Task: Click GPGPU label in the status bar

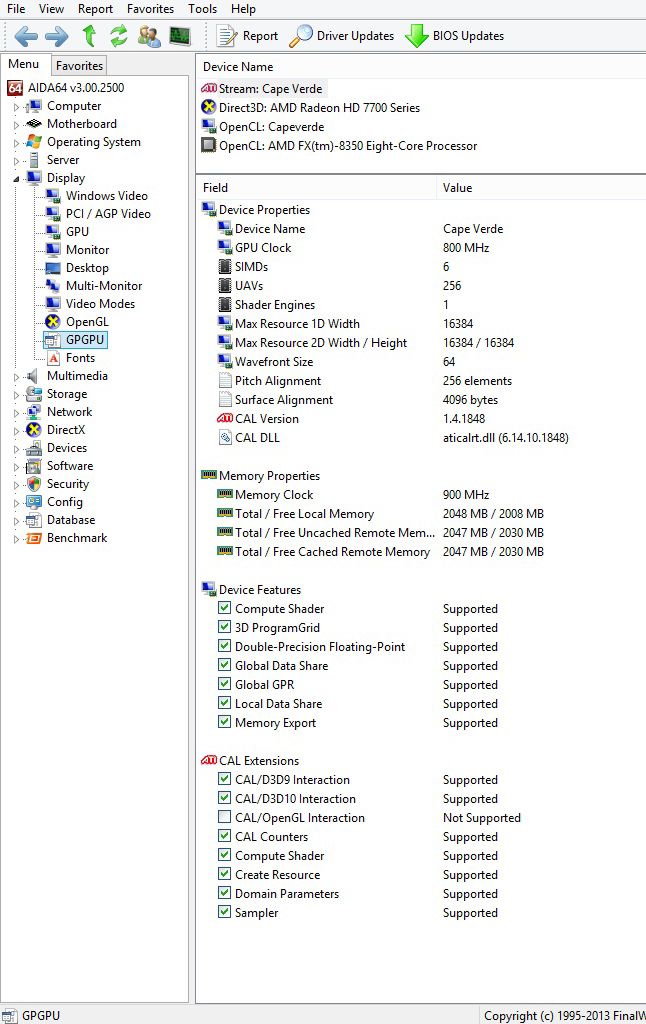Action: tap(40, 1016)
